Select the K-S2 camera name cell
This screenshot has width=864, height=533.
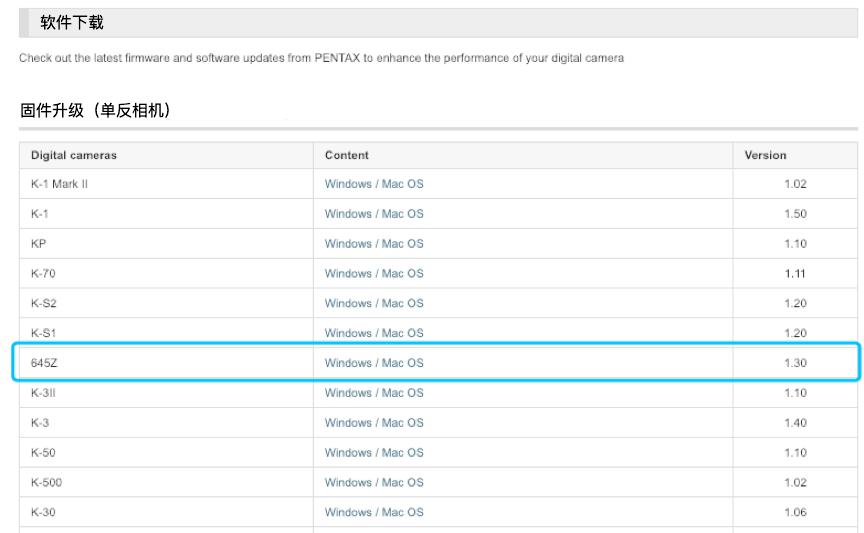tap(166, 303)
